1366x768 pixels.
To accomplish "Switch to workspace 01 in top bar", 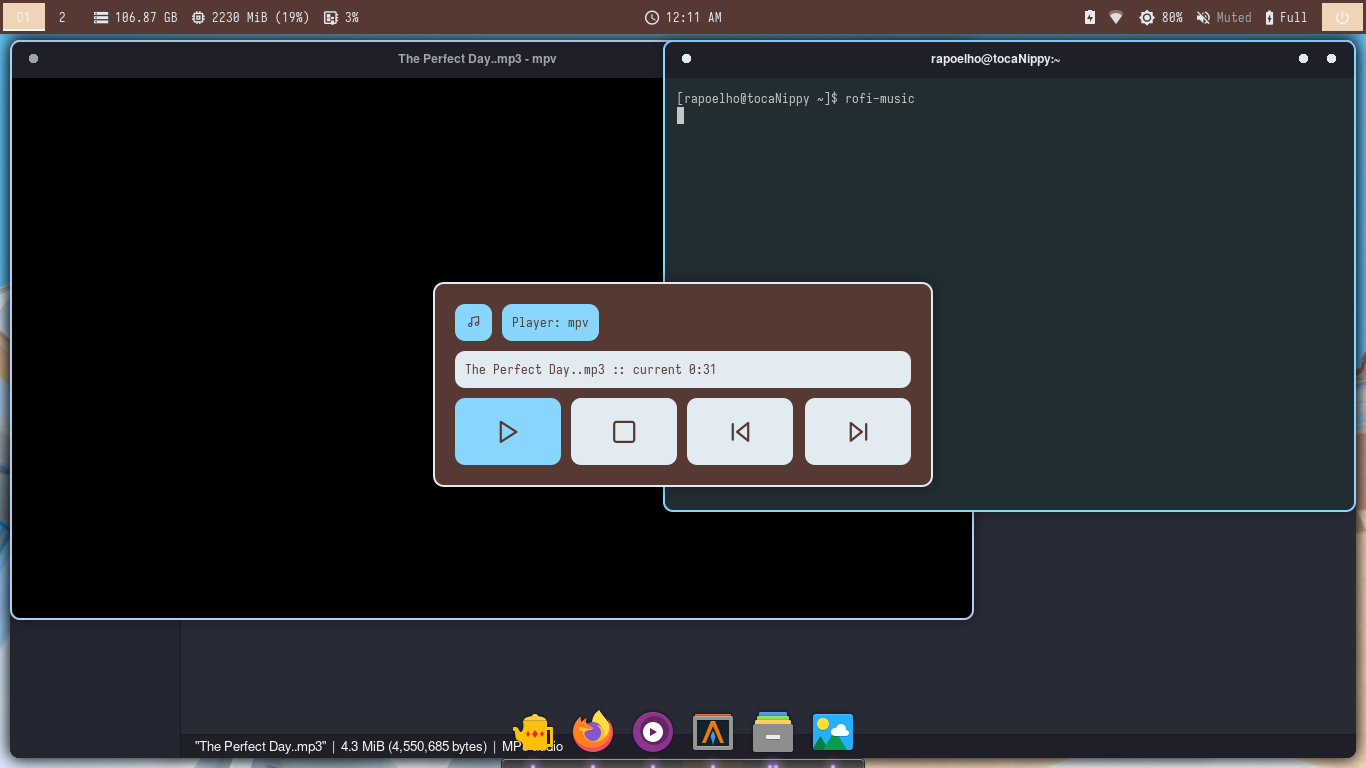I will pos(24,17).
